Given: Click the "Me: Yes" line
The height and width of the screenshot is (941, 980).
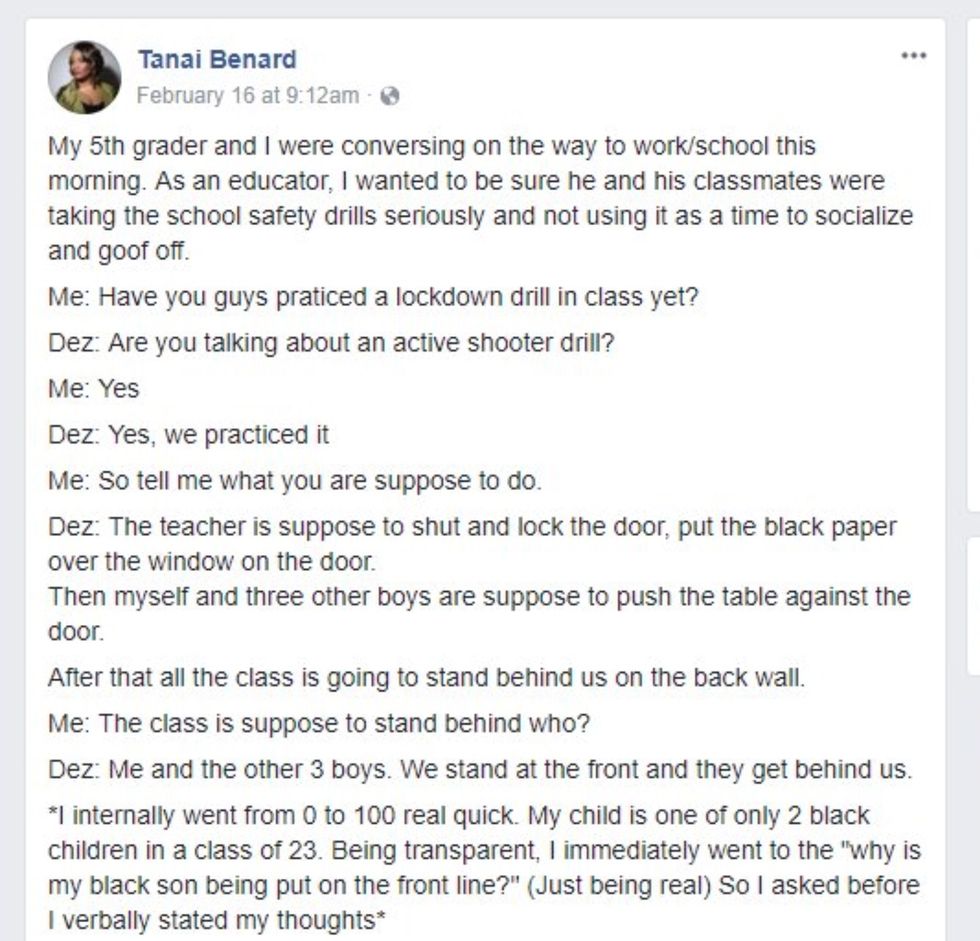Looking at the screenshot, I should [x=94, y=388].
